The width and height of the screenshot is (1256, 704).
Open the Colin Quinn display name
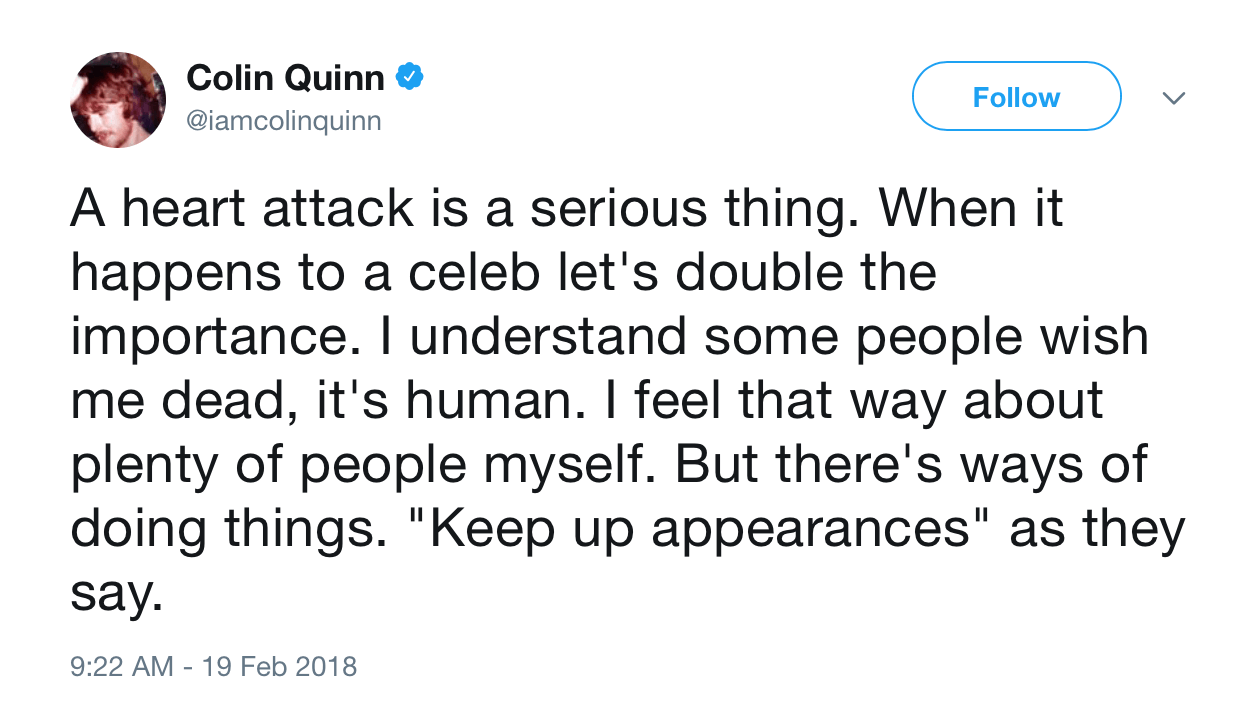[285, 78]
